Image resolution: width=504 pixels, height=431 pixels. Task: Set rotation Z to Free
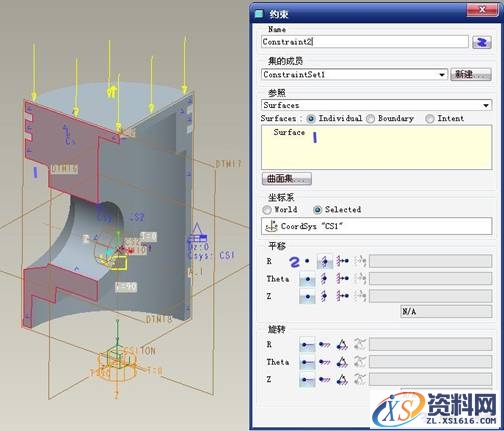(307, 379)
